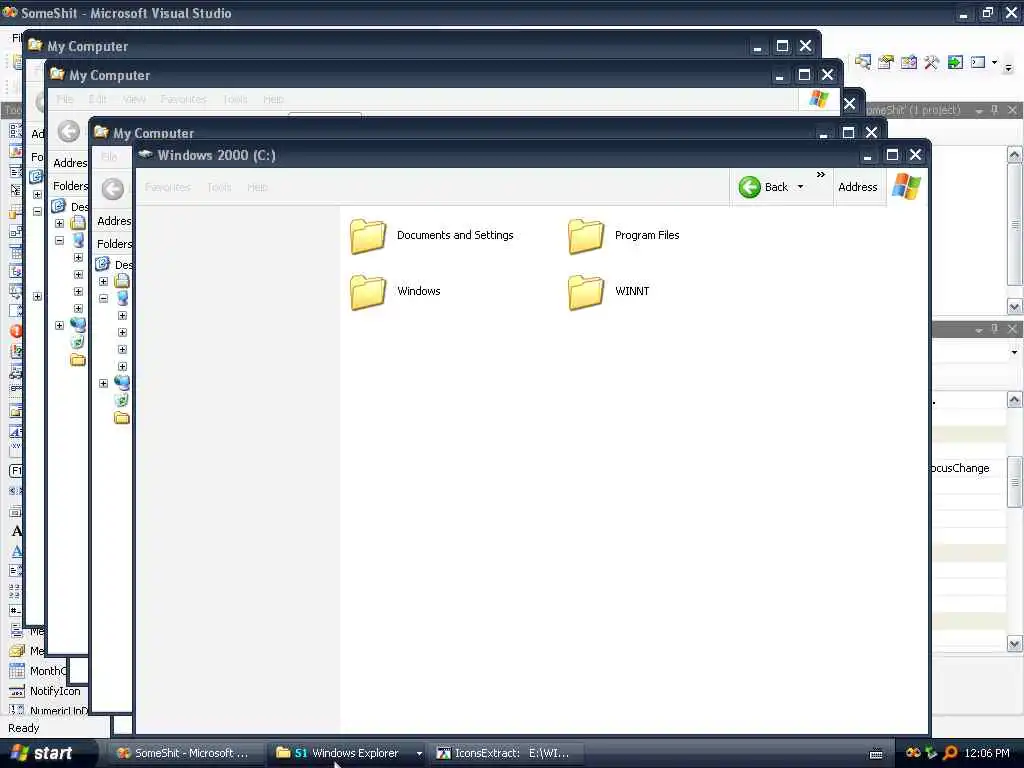Open the Program Files folder
This screenshot has width=1024, height=768.
pos(624,236)
